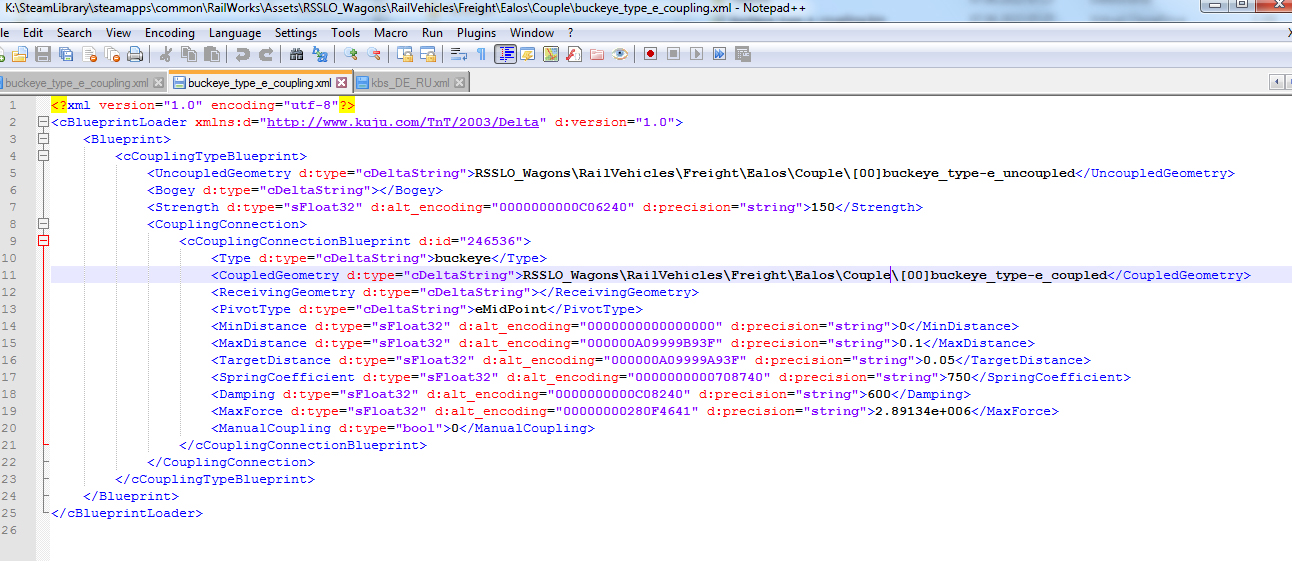
Task: Click the SpringCoefficient value 750
Action: click(x=958, y=377)
